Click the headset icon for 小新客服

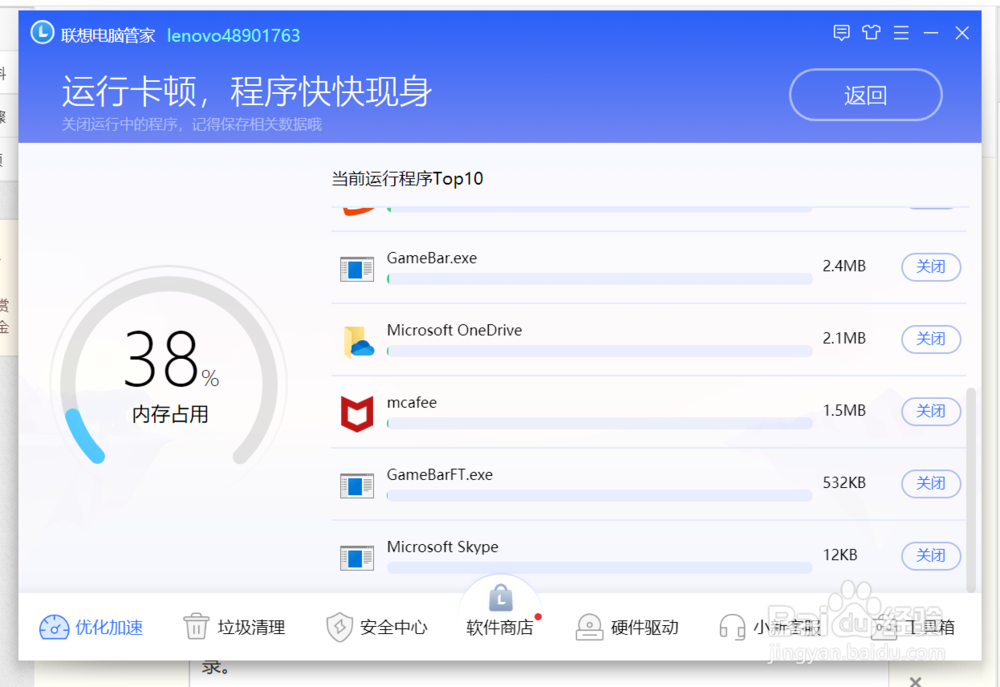tap(732, 627)
